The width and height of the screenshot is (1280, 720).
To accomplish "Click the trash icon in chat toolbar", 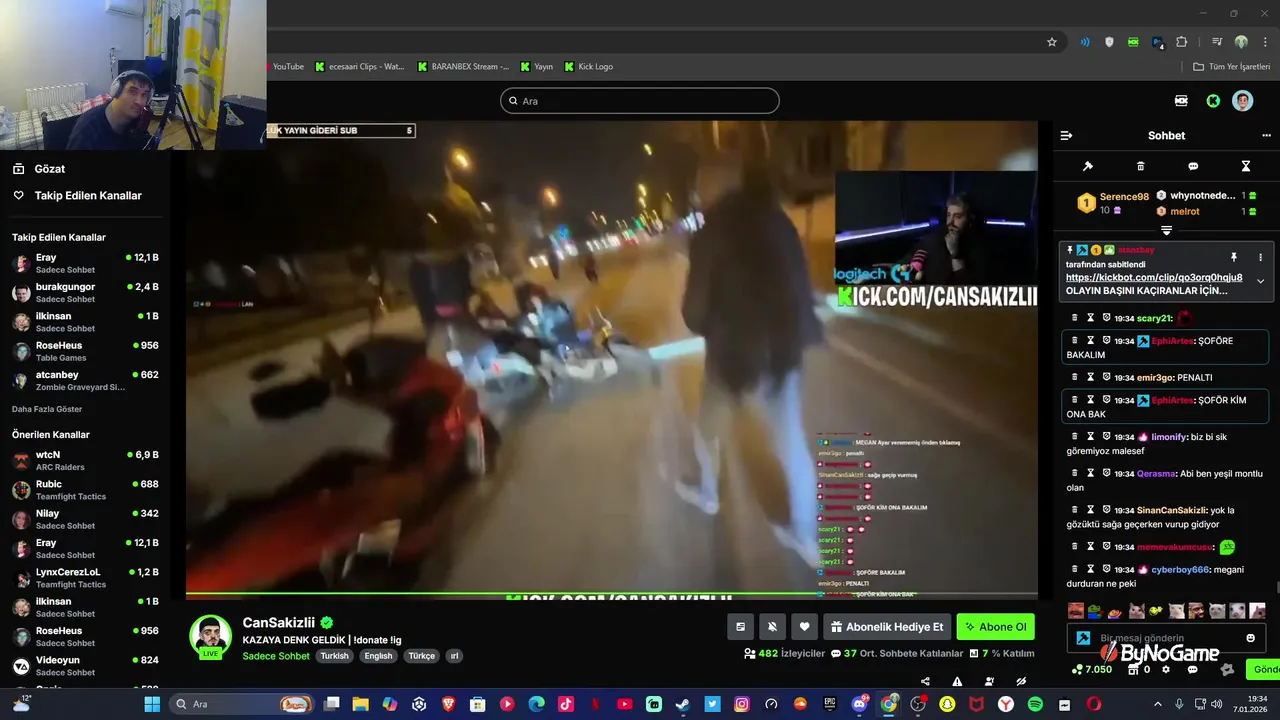I will [1141, 166].
